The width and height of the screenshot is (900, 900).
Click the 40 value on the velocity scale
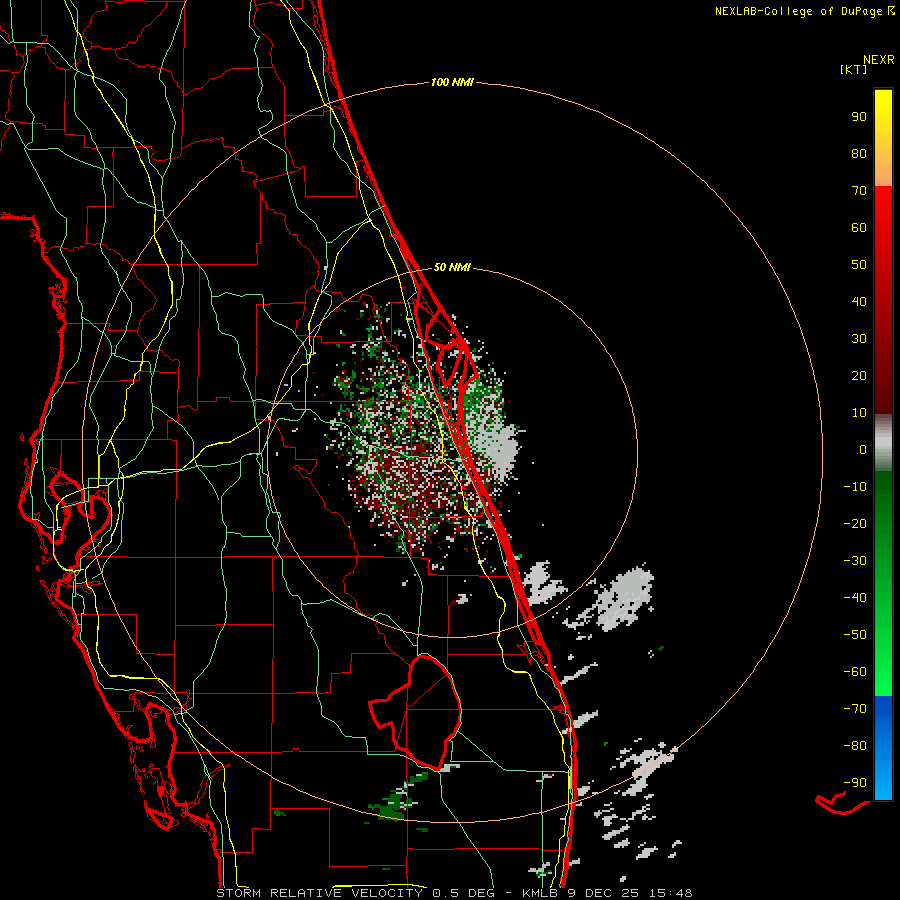click(859, 301)
